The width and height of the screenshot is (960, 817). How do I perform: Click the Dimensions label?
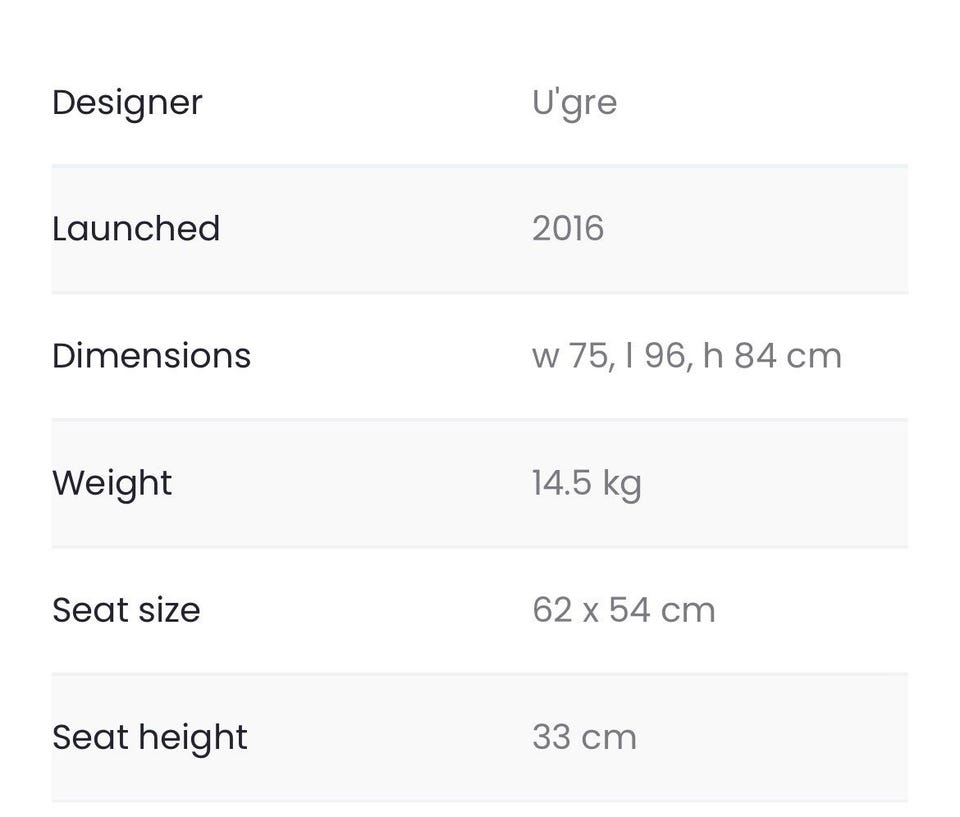tap(151, 356)
